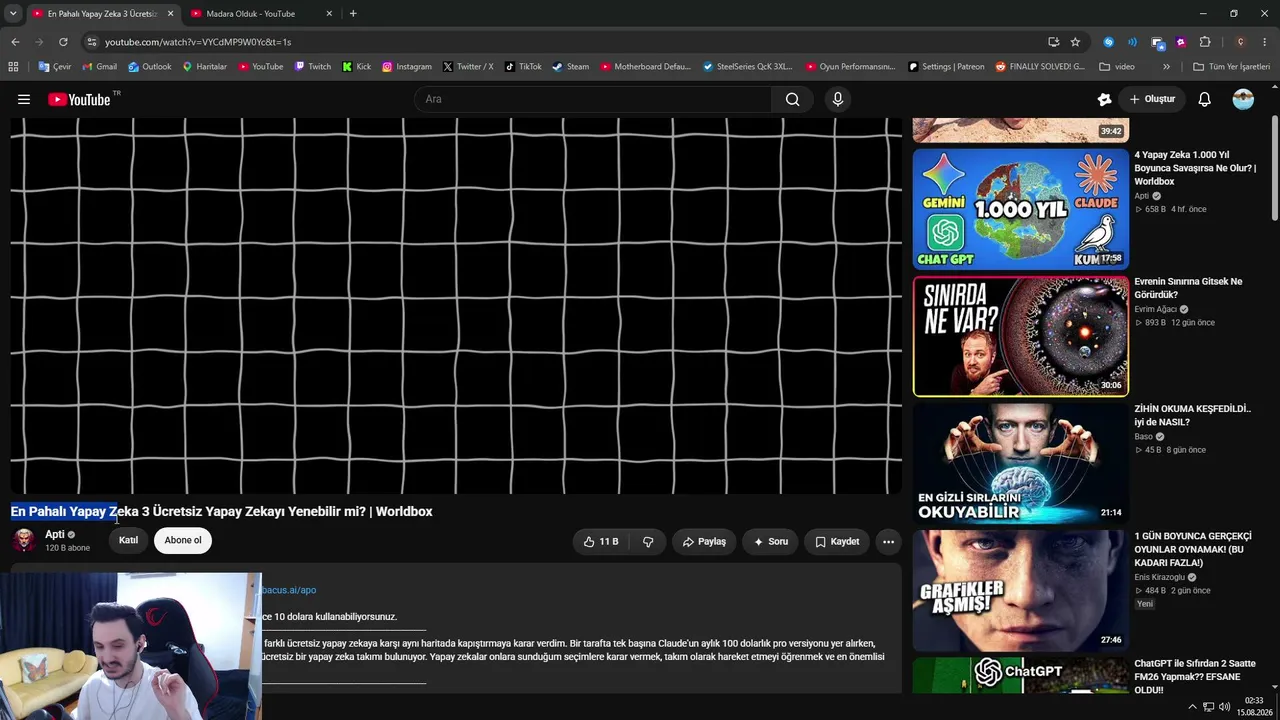Viewport: 1280px width, 720px height.
Task: Open the site info icon beside the URL
Action: click(92, 42)
